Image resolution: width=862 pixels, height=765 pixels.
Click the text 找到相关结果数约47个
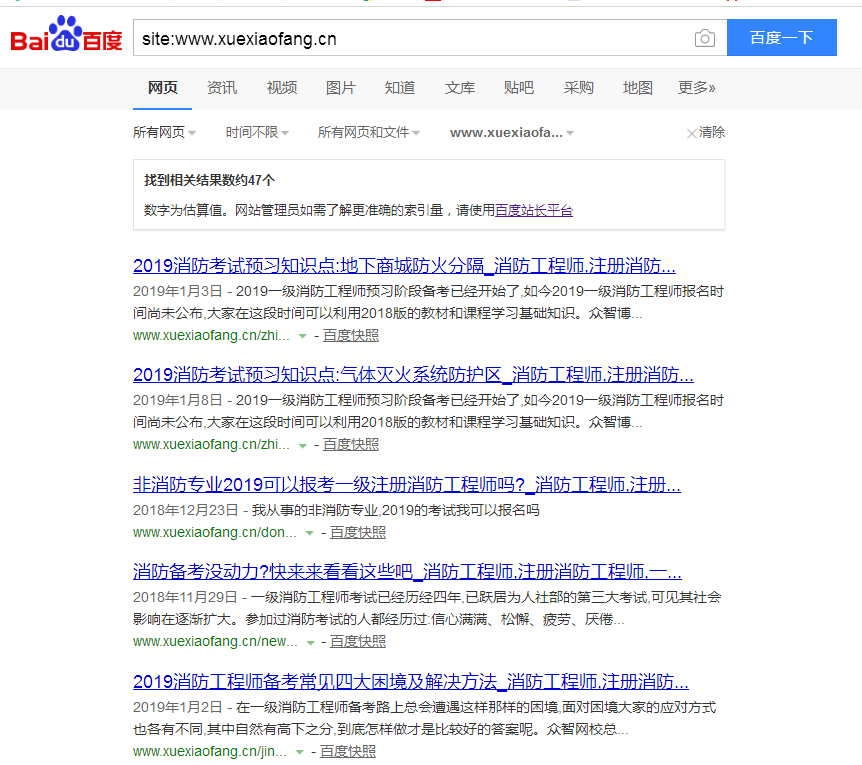tap(209, 180)
